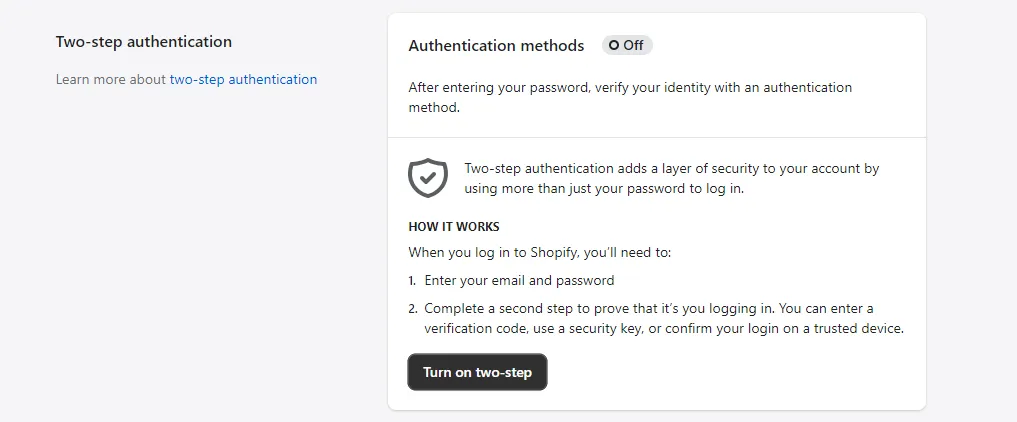Click the shield checkmark security icon
Screen dimensions: 1017x422
pyautogui.click(x=427, y=178)
